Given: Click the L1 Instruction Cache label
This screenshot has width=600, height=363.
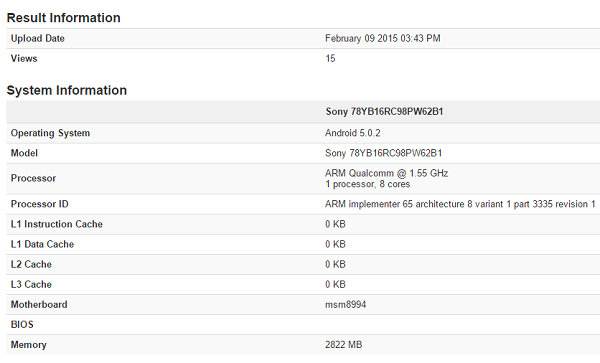Looking at the screenshot, I should pos(57,224).
